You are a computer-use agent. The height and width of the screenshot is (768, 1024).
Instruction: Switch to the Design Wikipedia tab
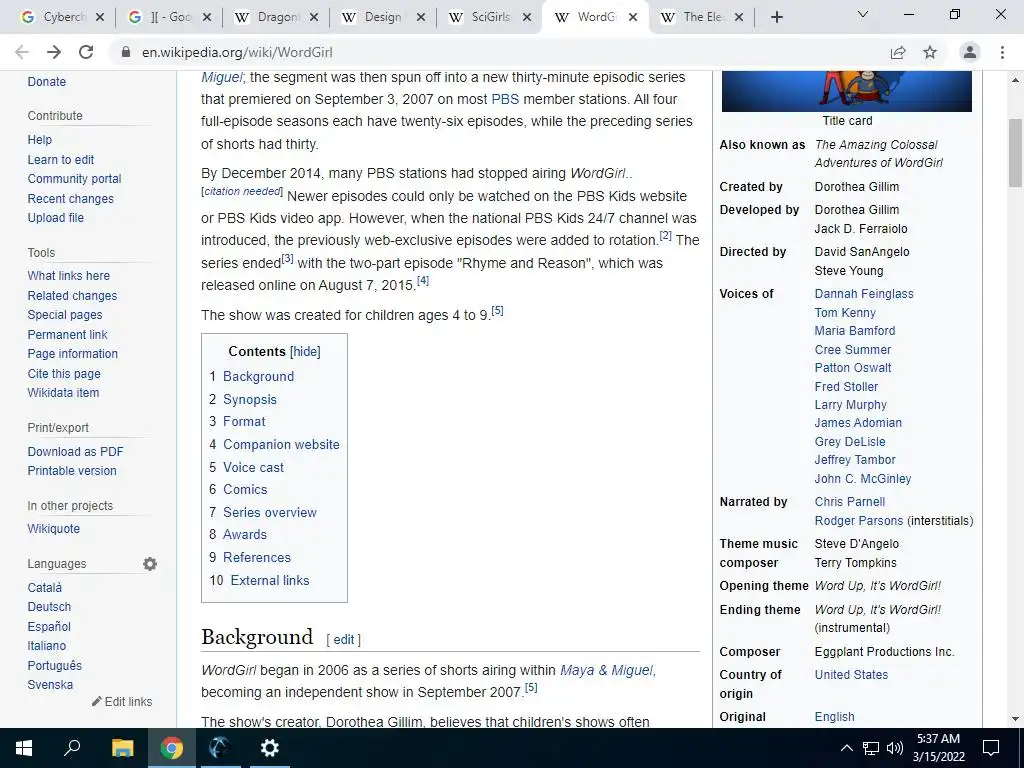coord(377,17)
